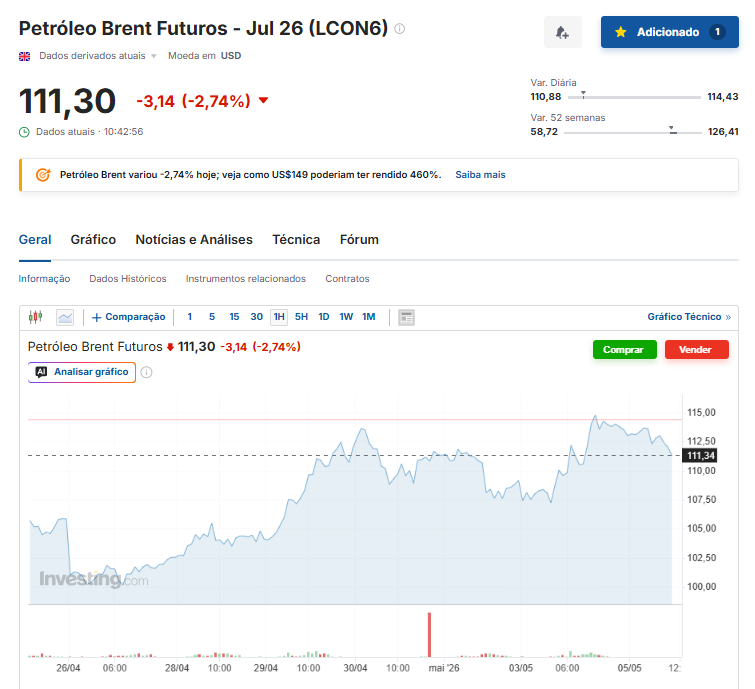Click the 30/04 date on time axis
755x689 pixels.
pos(355,668)
